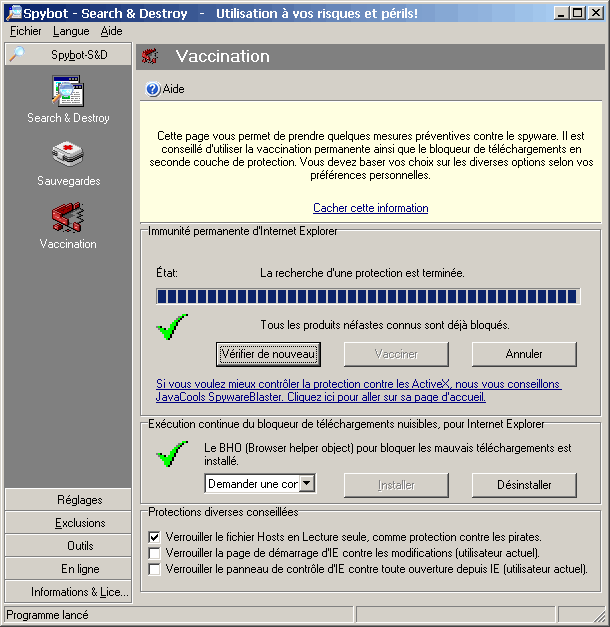610x627 pixels.
Task: Click the window resize grip in status bar
Action: 599,616
